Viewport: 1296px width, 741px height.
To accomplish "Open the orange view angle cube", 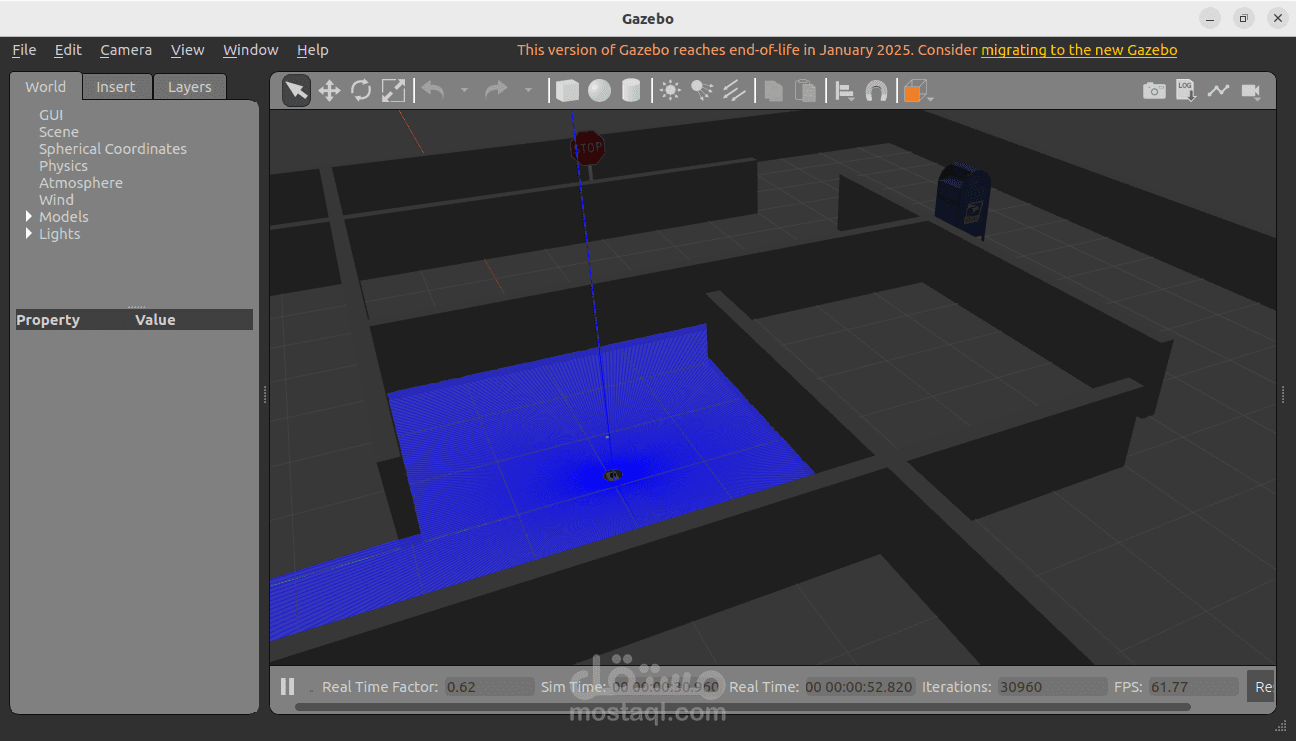I will 915,91.
